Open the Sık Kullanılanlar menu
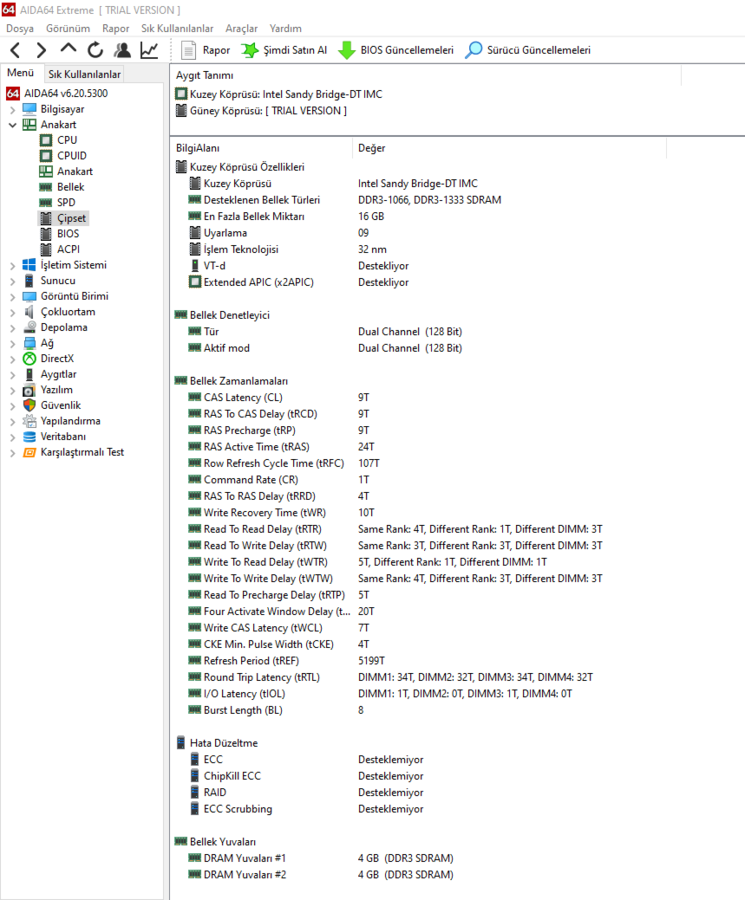The image size is (745, 900). coord(177,28)
